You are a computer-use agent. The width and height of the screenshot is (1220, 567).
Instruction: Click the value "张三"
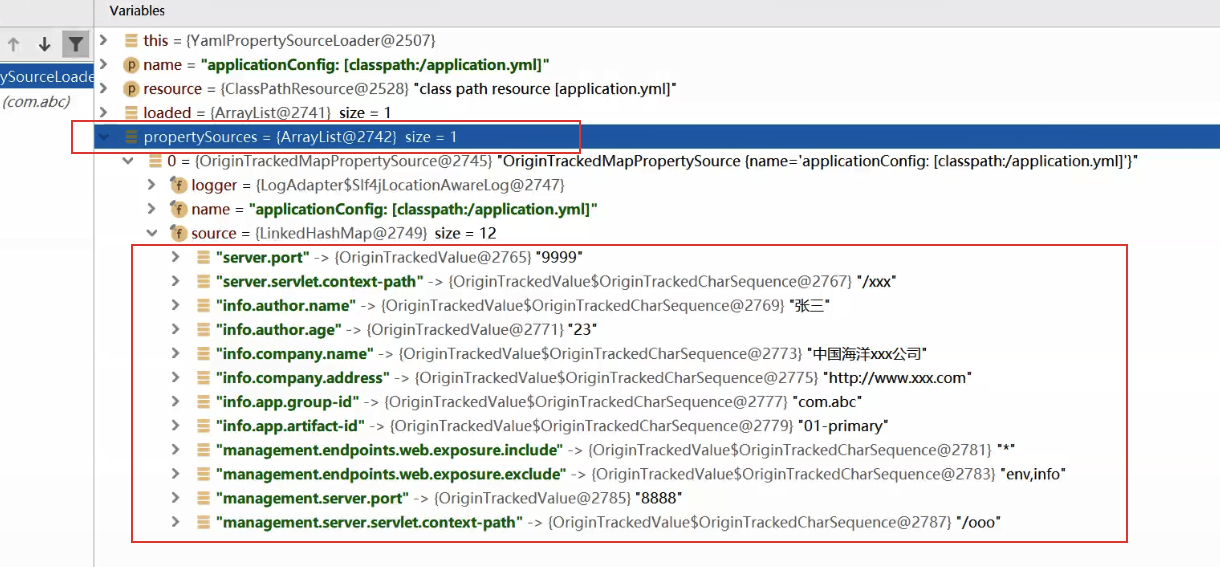(x=809, y=305)
